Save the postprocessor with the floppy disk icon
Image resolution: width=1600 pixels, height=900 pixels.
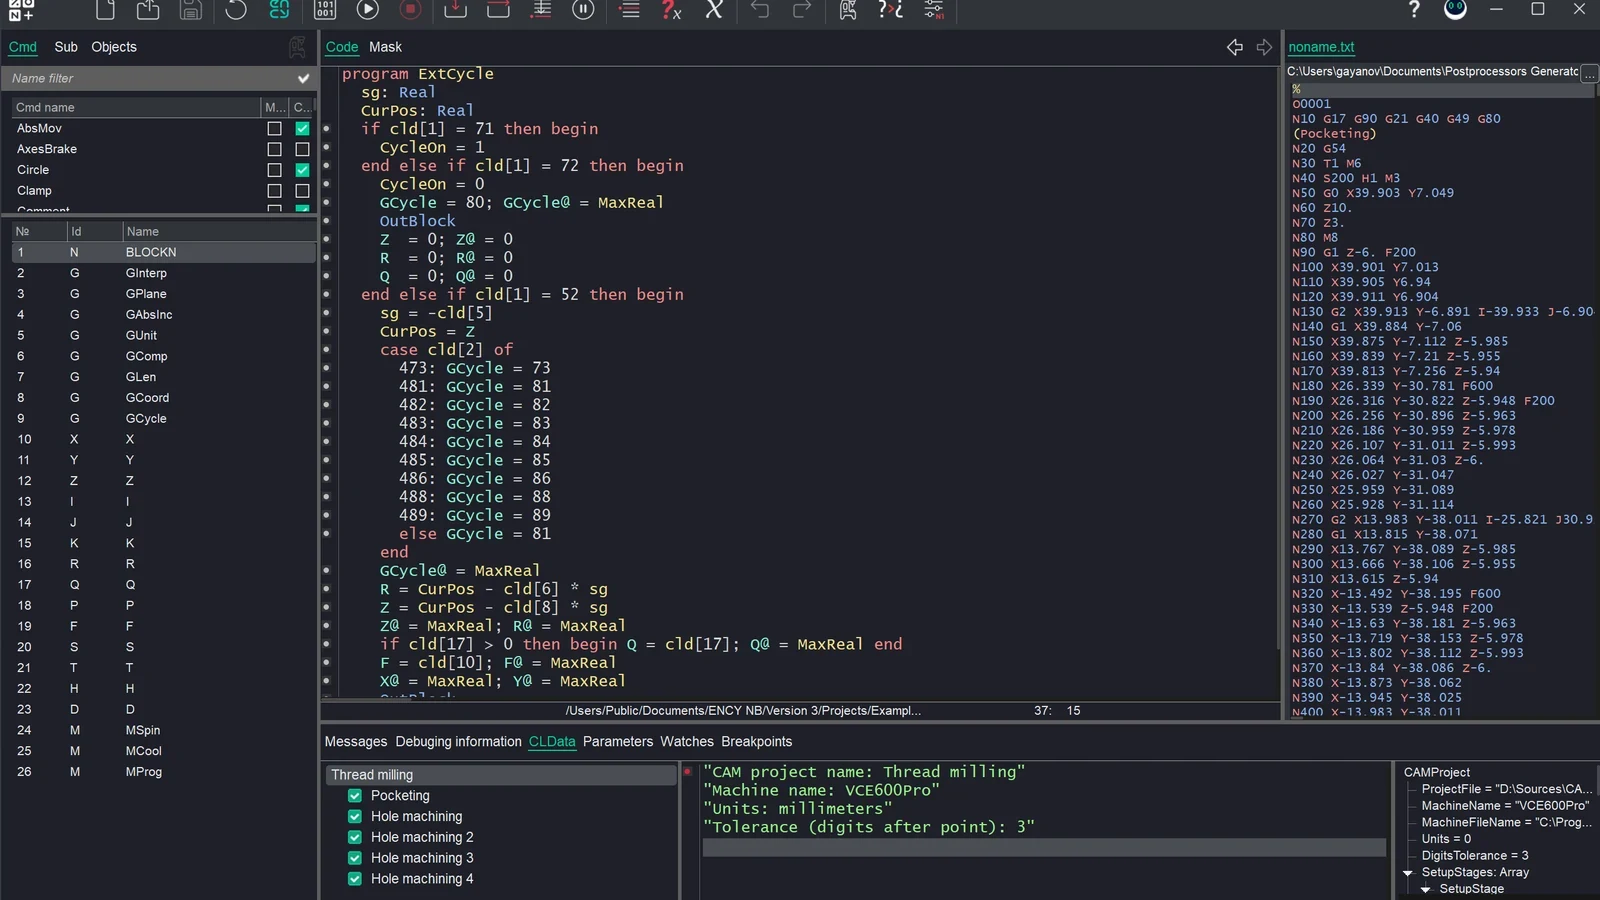coord(191,10)
